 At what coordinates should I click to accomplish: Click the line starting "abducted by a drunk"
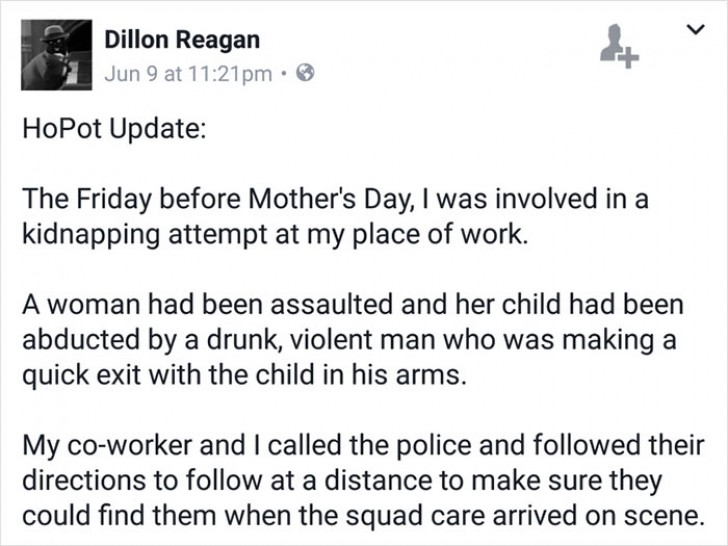coord(349,341)
